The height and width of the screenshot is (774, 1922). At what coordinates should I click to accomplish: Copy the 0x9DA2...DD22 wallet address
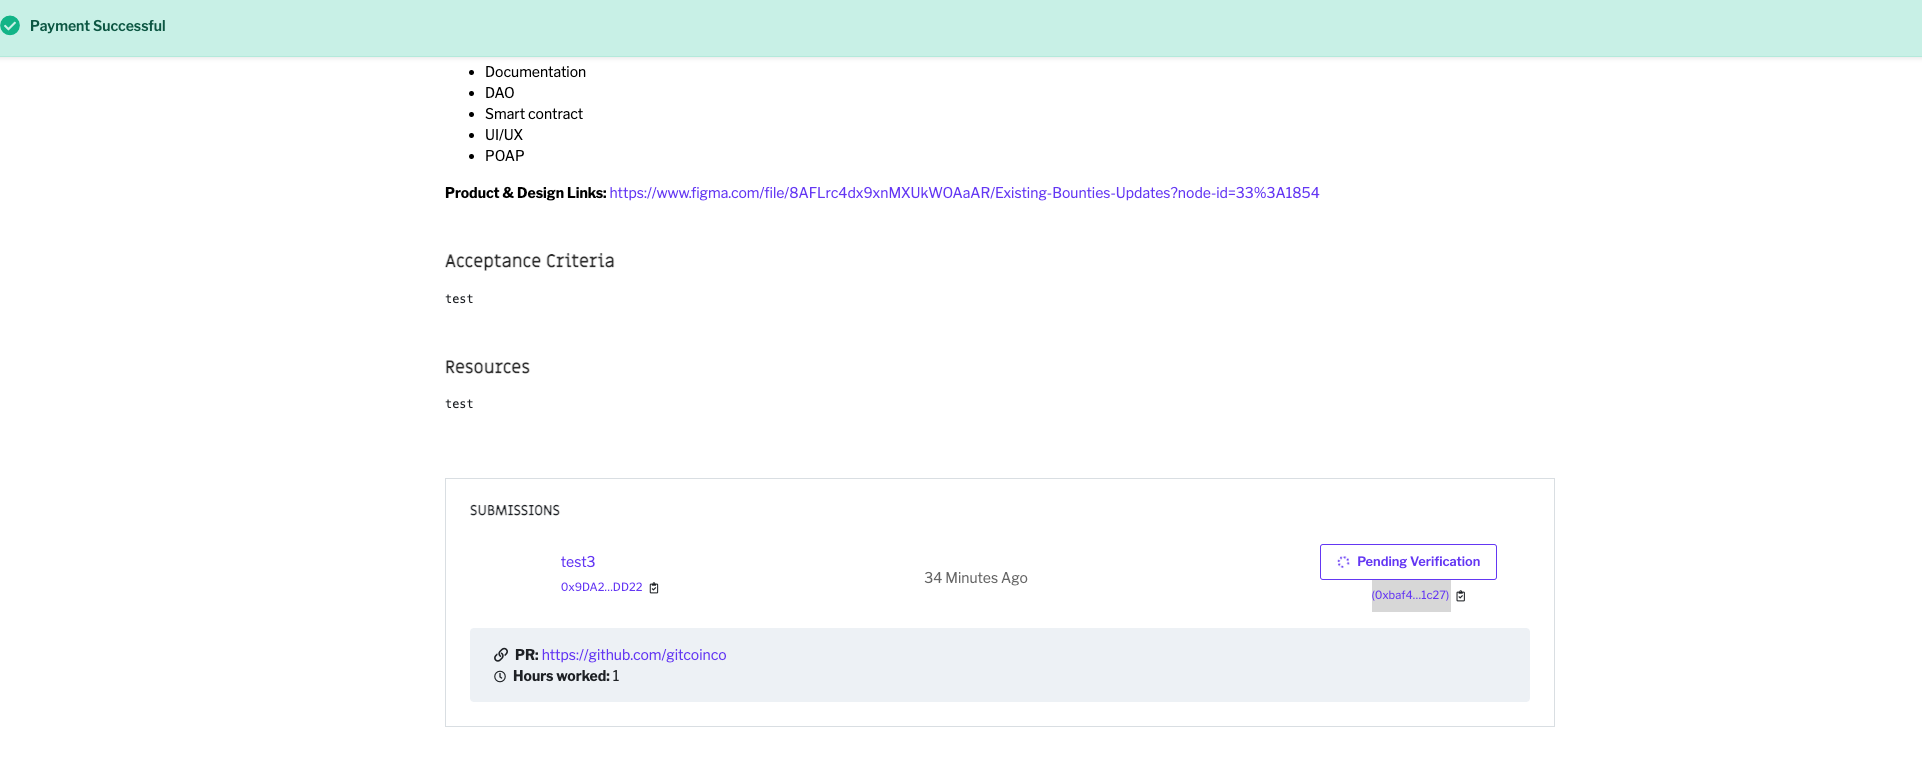(x=654, y=588)
